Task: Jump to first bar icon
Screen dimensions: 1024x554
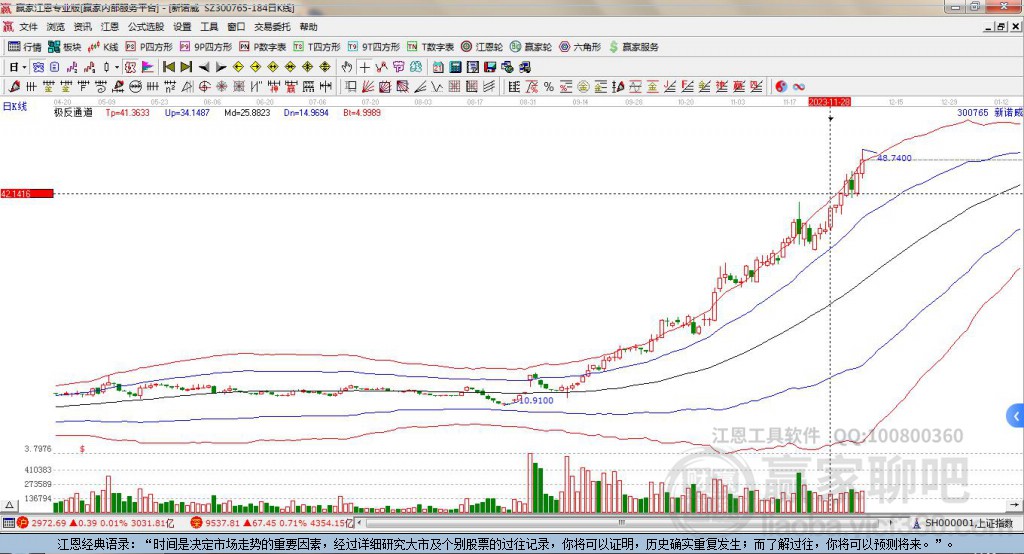Action: pos(168,67)
